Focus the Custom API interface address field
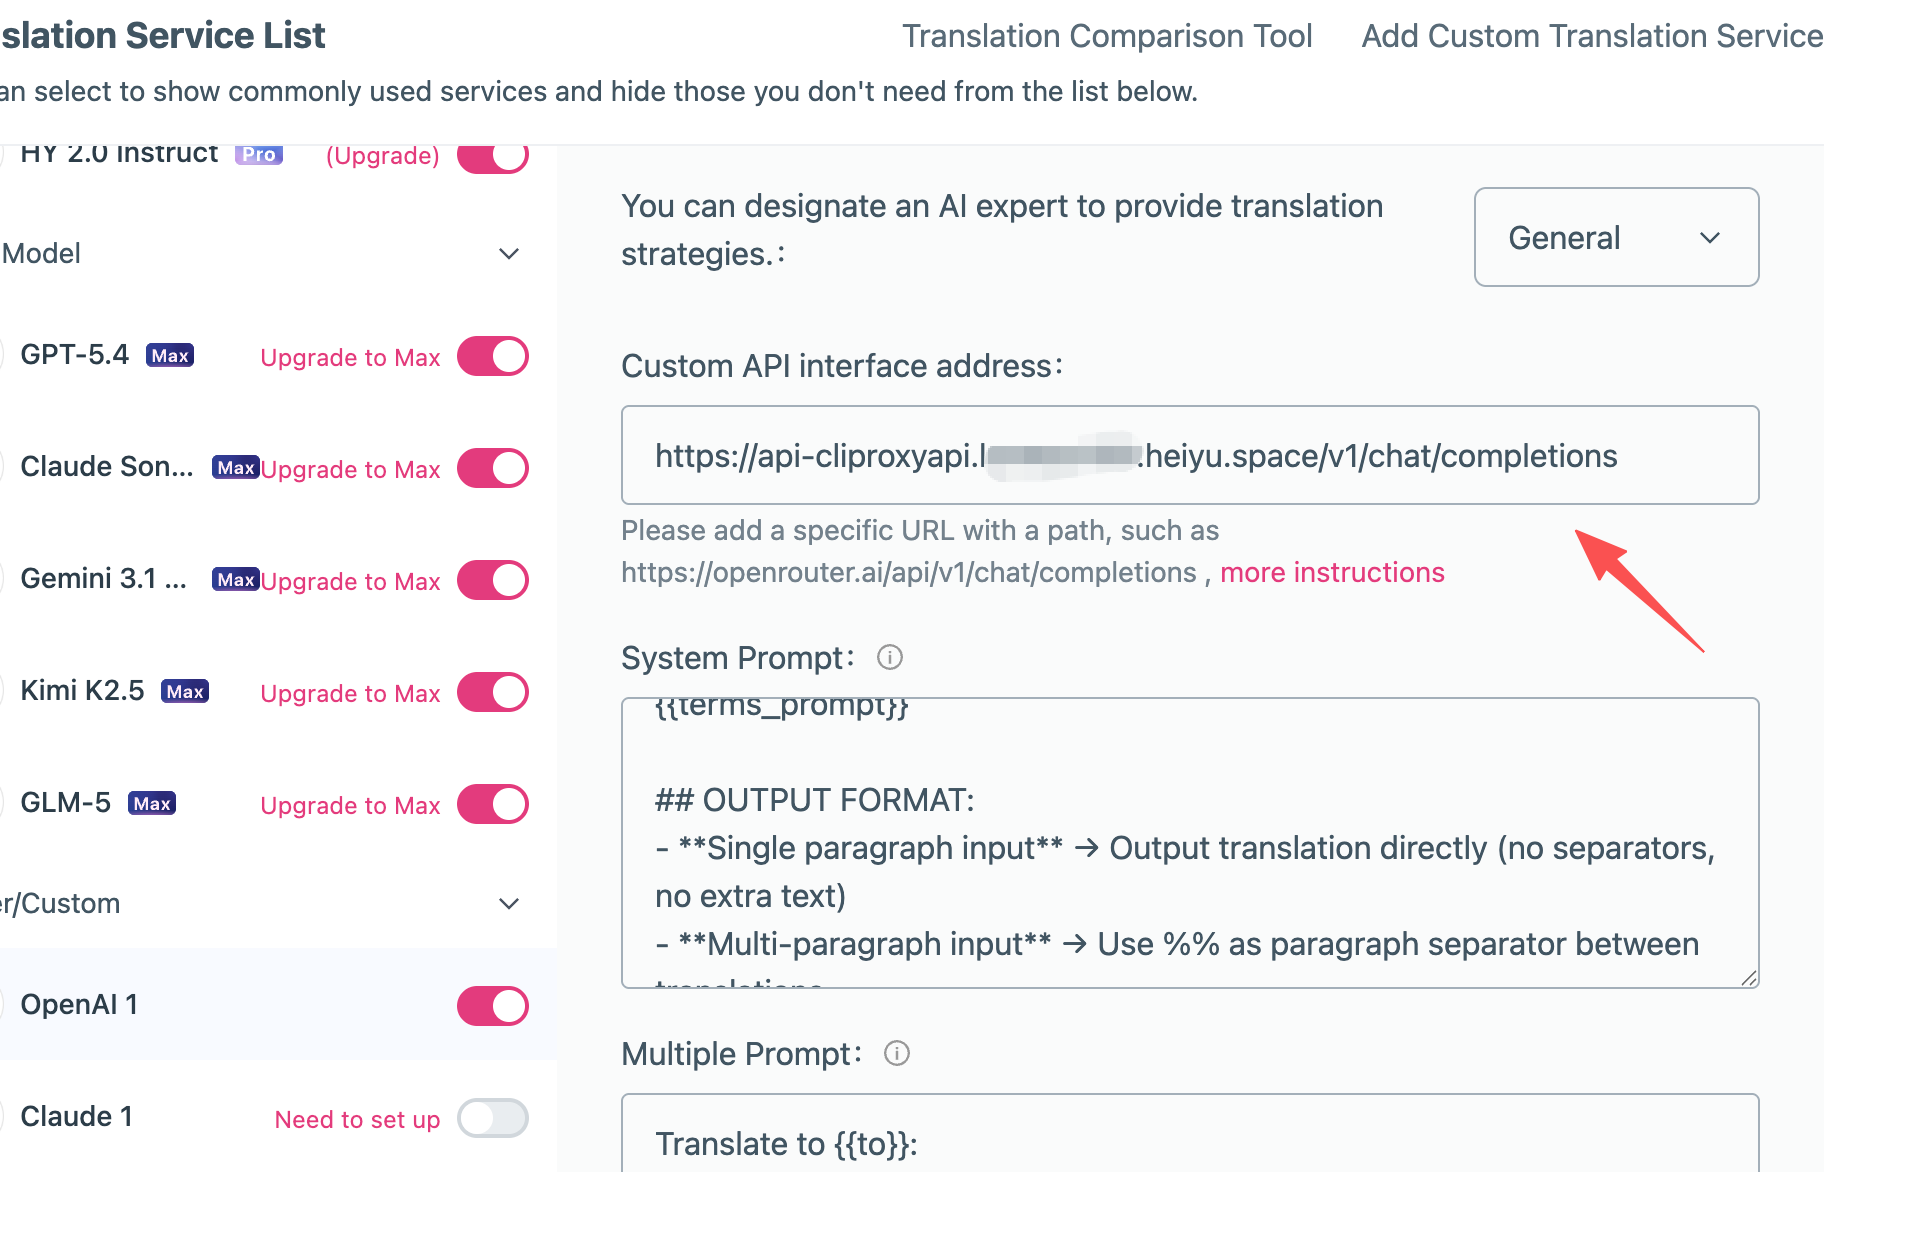This screenshot has width=1924, height=1238. coord(1190,455)
